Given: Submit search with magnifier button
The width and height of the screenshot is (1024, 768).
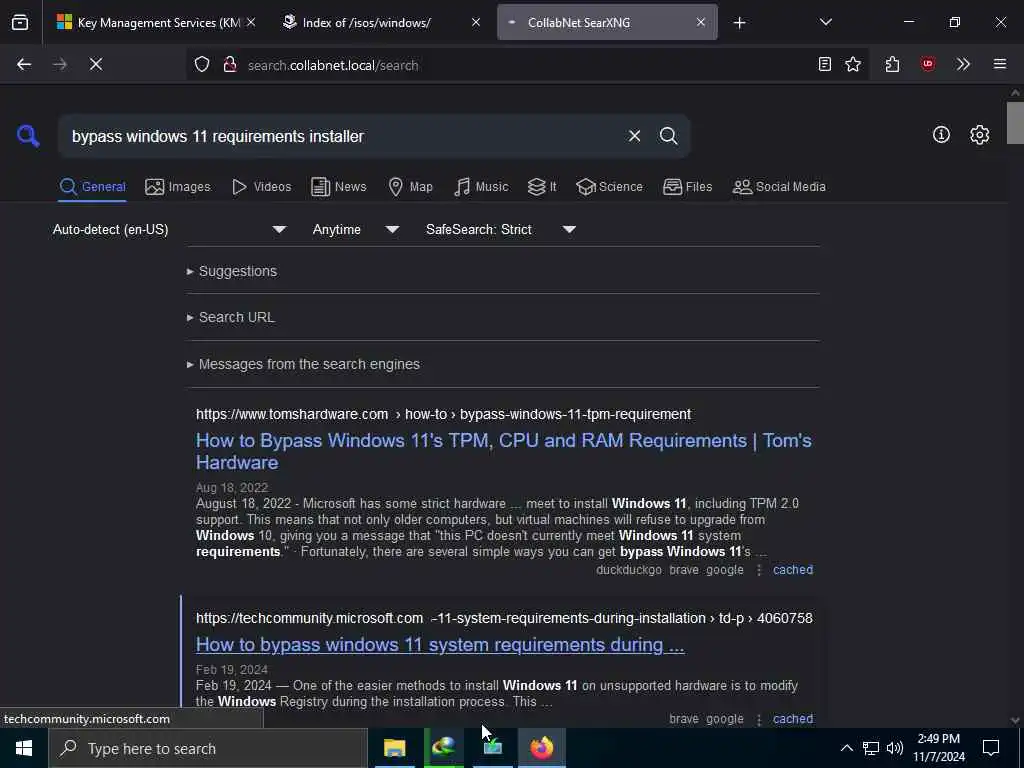Looking at the screenshot, I should tap(668, 136).
